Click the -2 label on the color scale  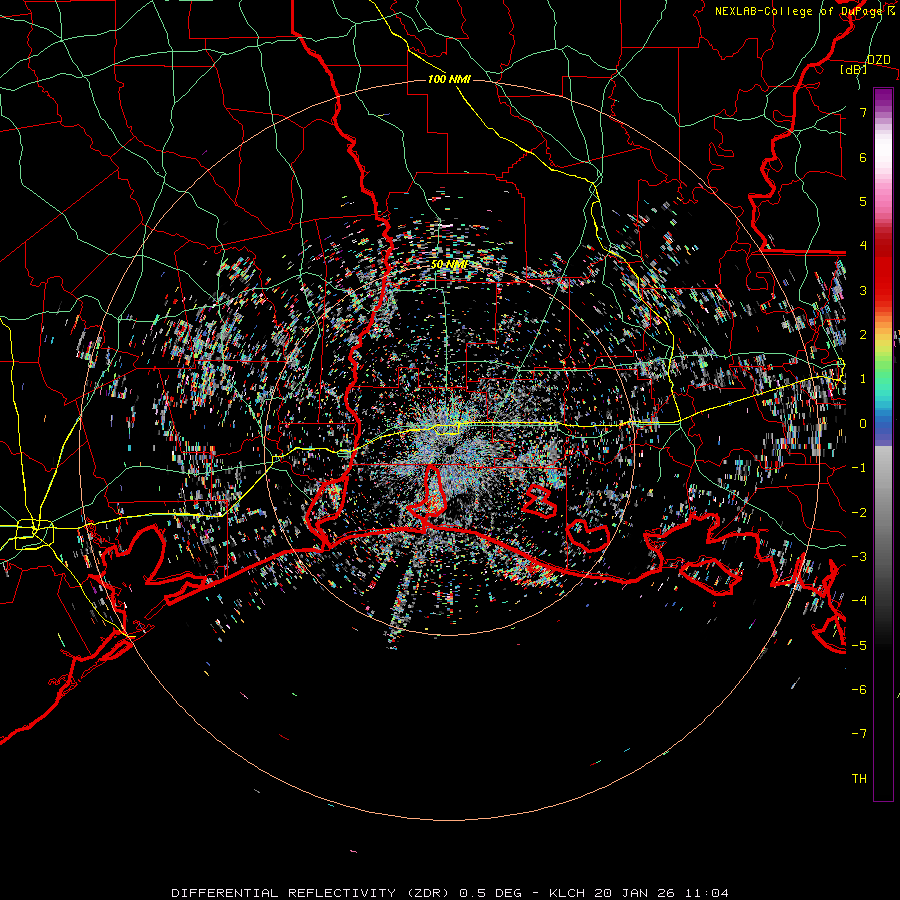pyautogui.click(x=859, y=513)
